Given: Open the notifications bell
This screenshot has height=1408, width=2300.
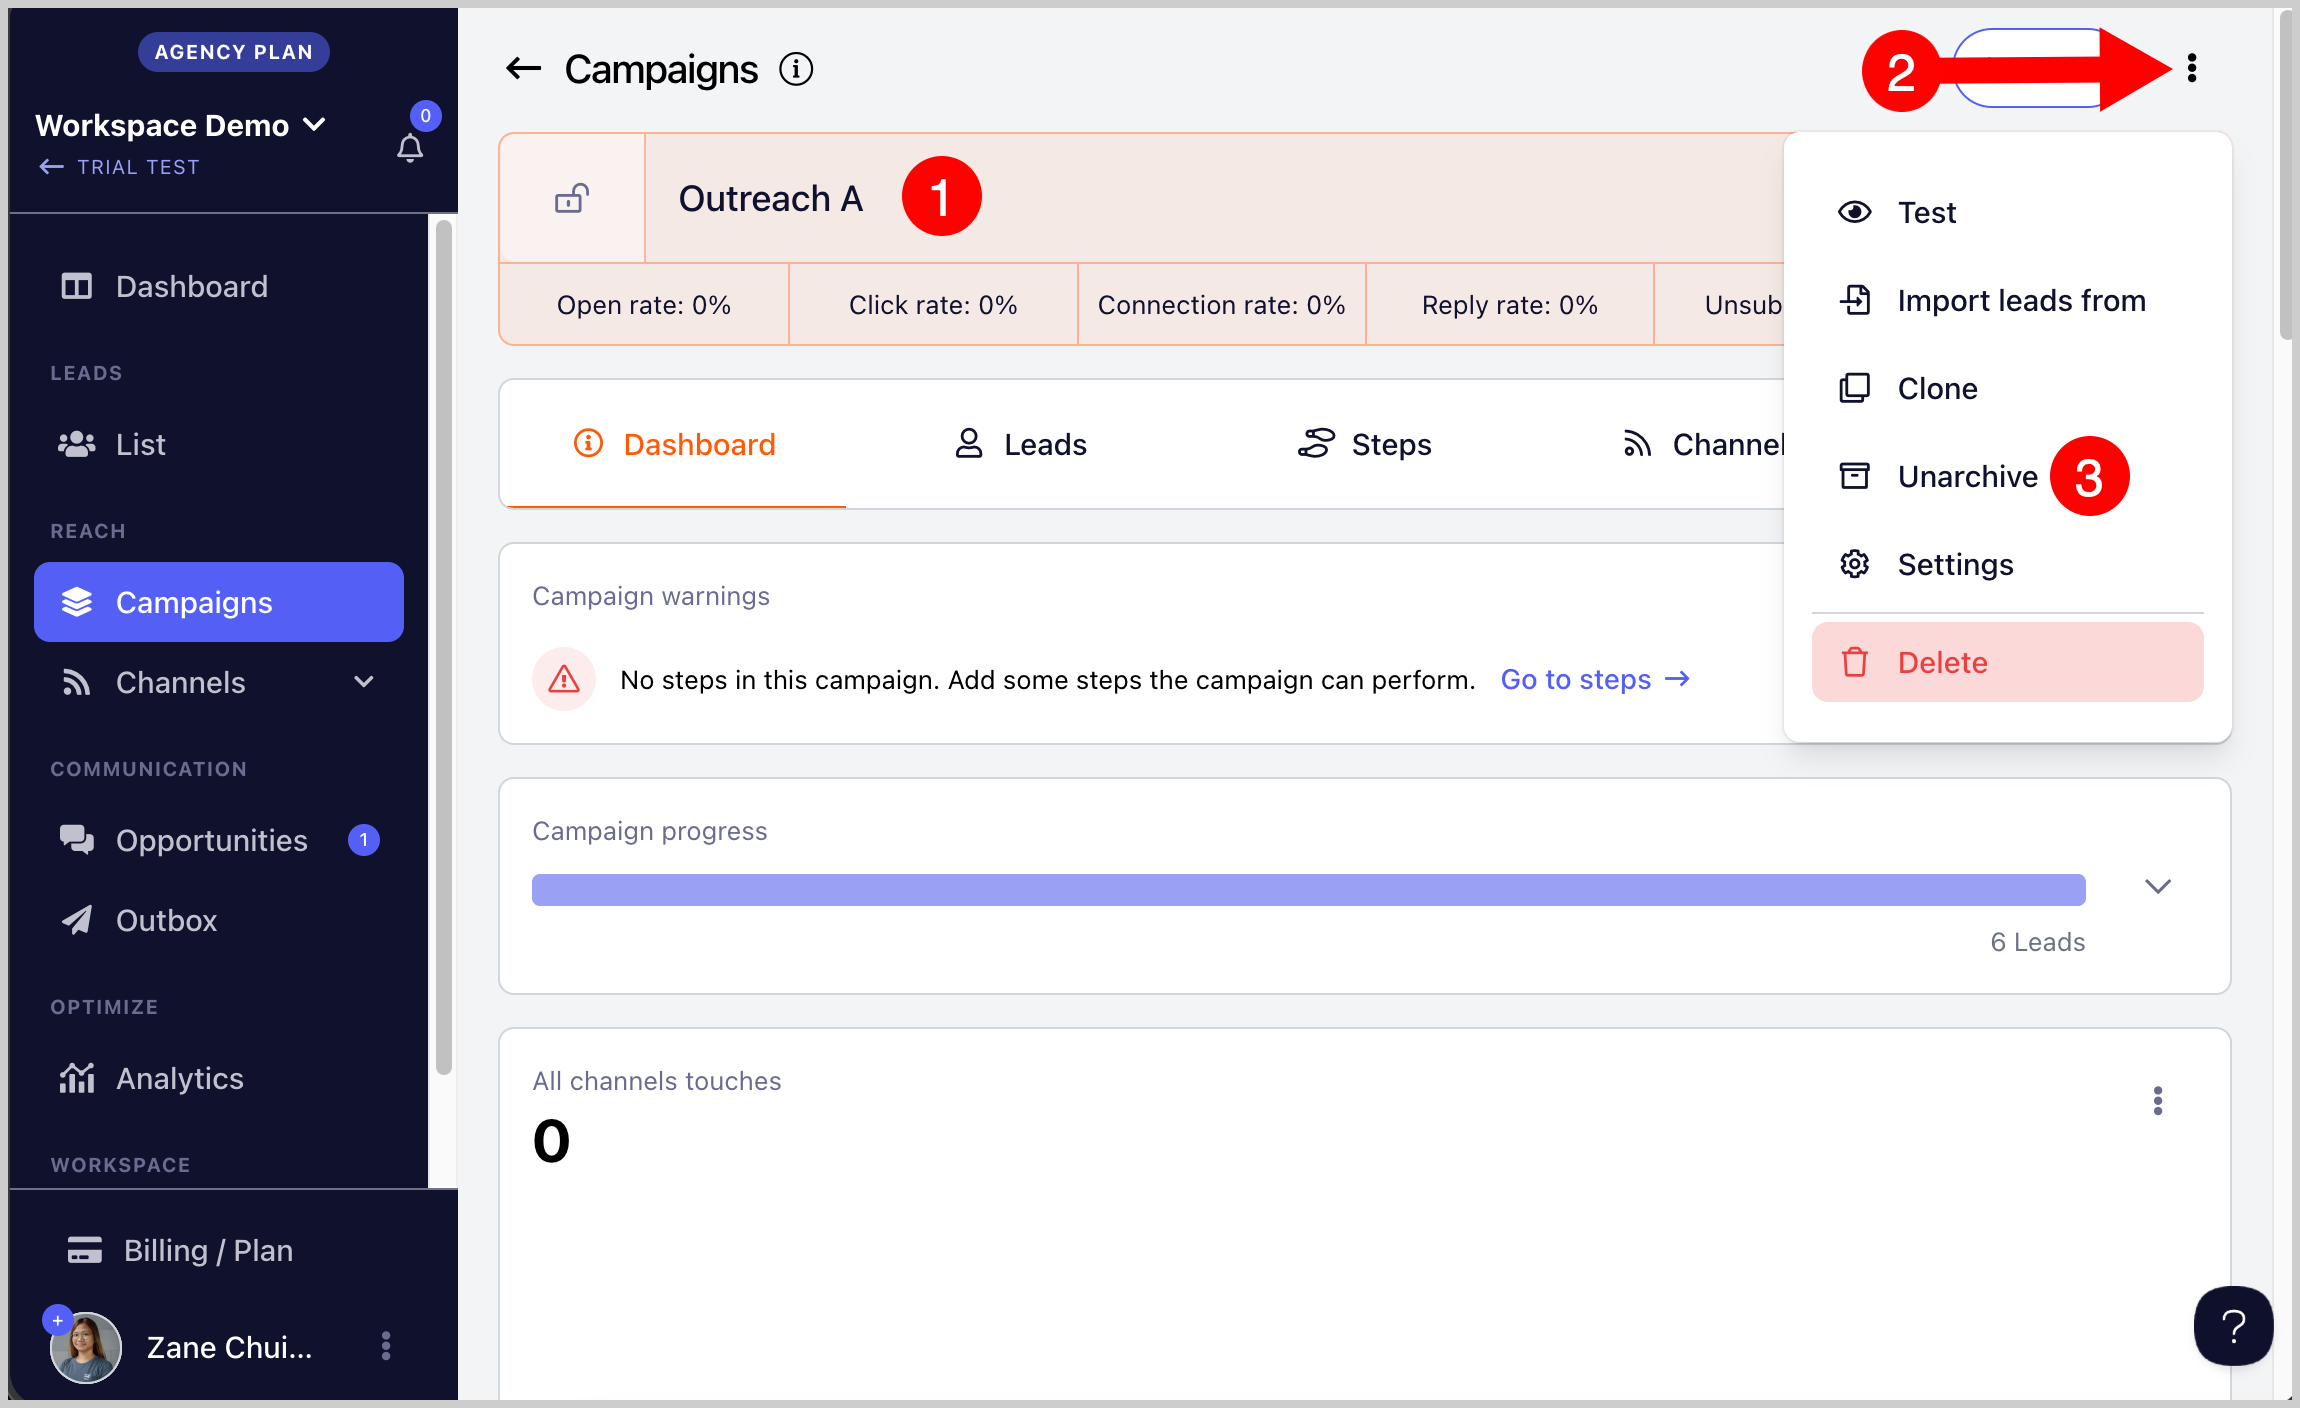Looking at the screenshot, I should click(x=410, y=149).
